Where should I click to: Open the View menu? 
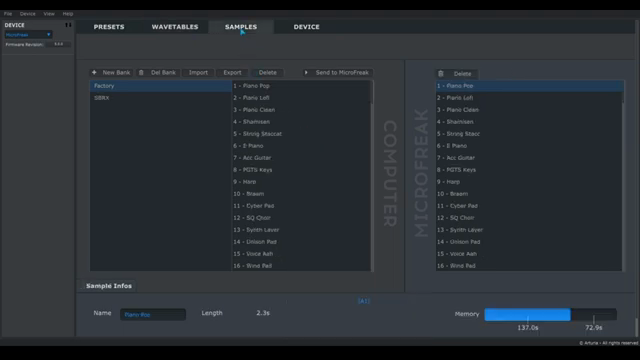(49, 14)
